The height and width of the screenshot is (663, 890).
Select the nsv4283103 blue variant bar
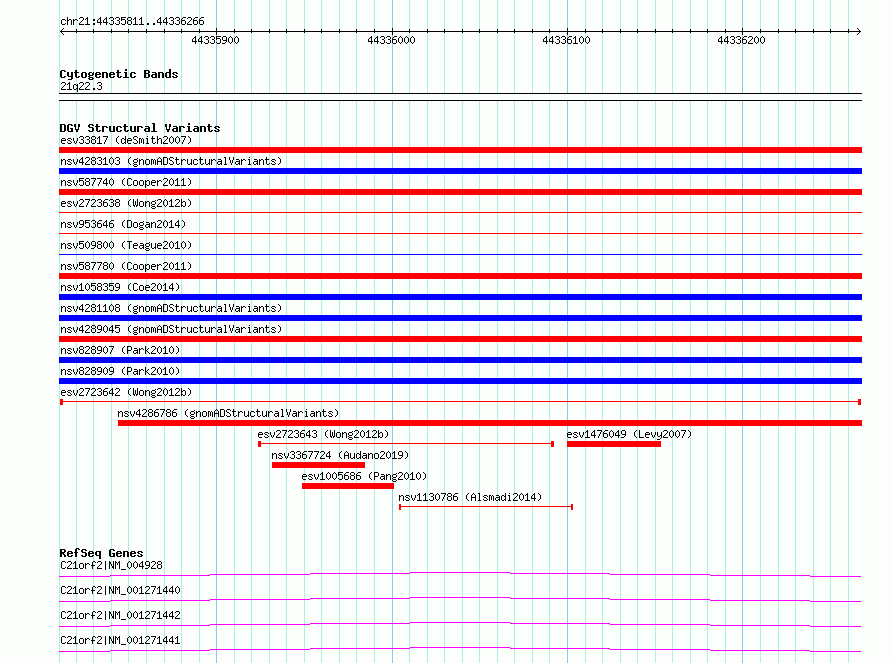pyautogui.click(x=460, y=171)
